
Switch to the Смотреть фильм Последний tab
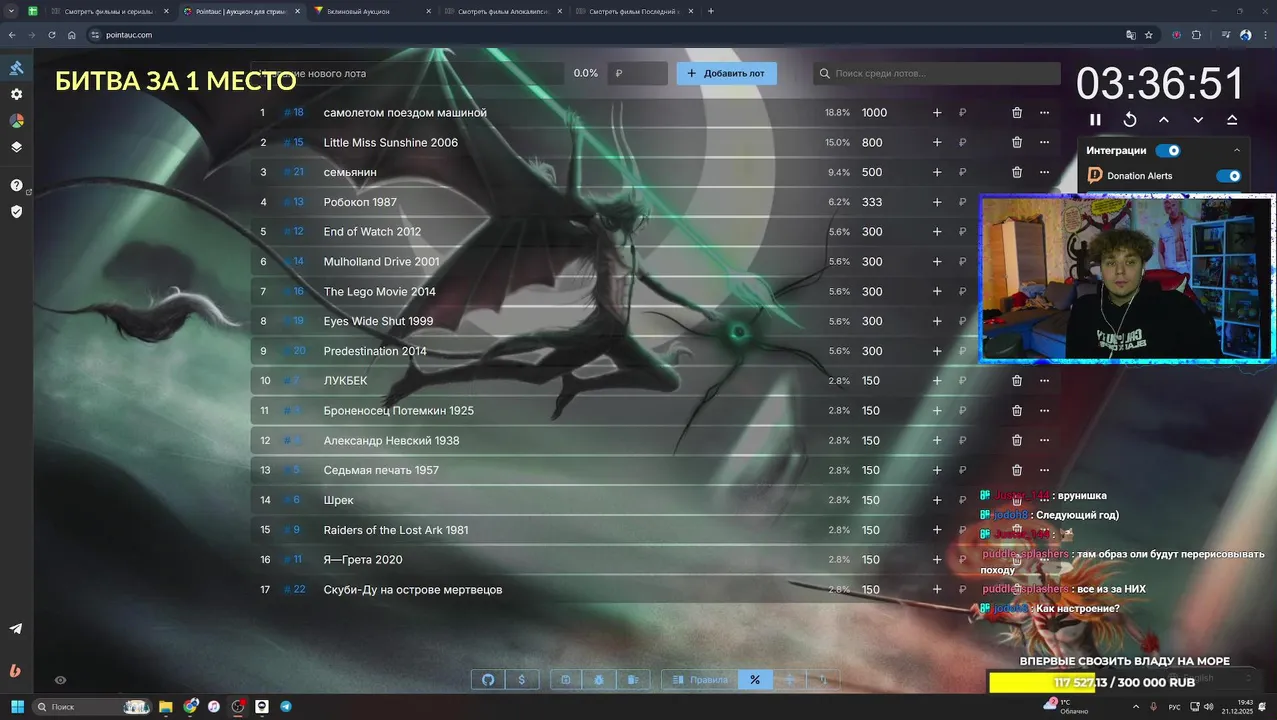tap(634, 11)
